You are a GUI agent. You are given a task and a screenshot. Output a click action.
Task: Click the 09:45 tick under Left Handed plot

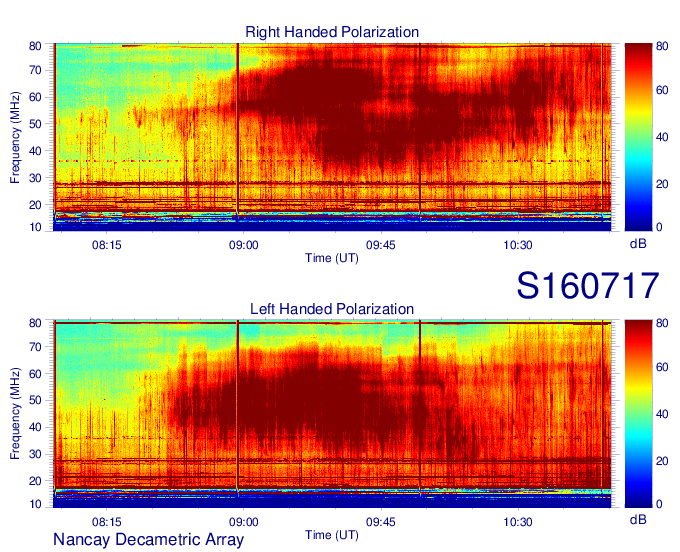point(381,522)
